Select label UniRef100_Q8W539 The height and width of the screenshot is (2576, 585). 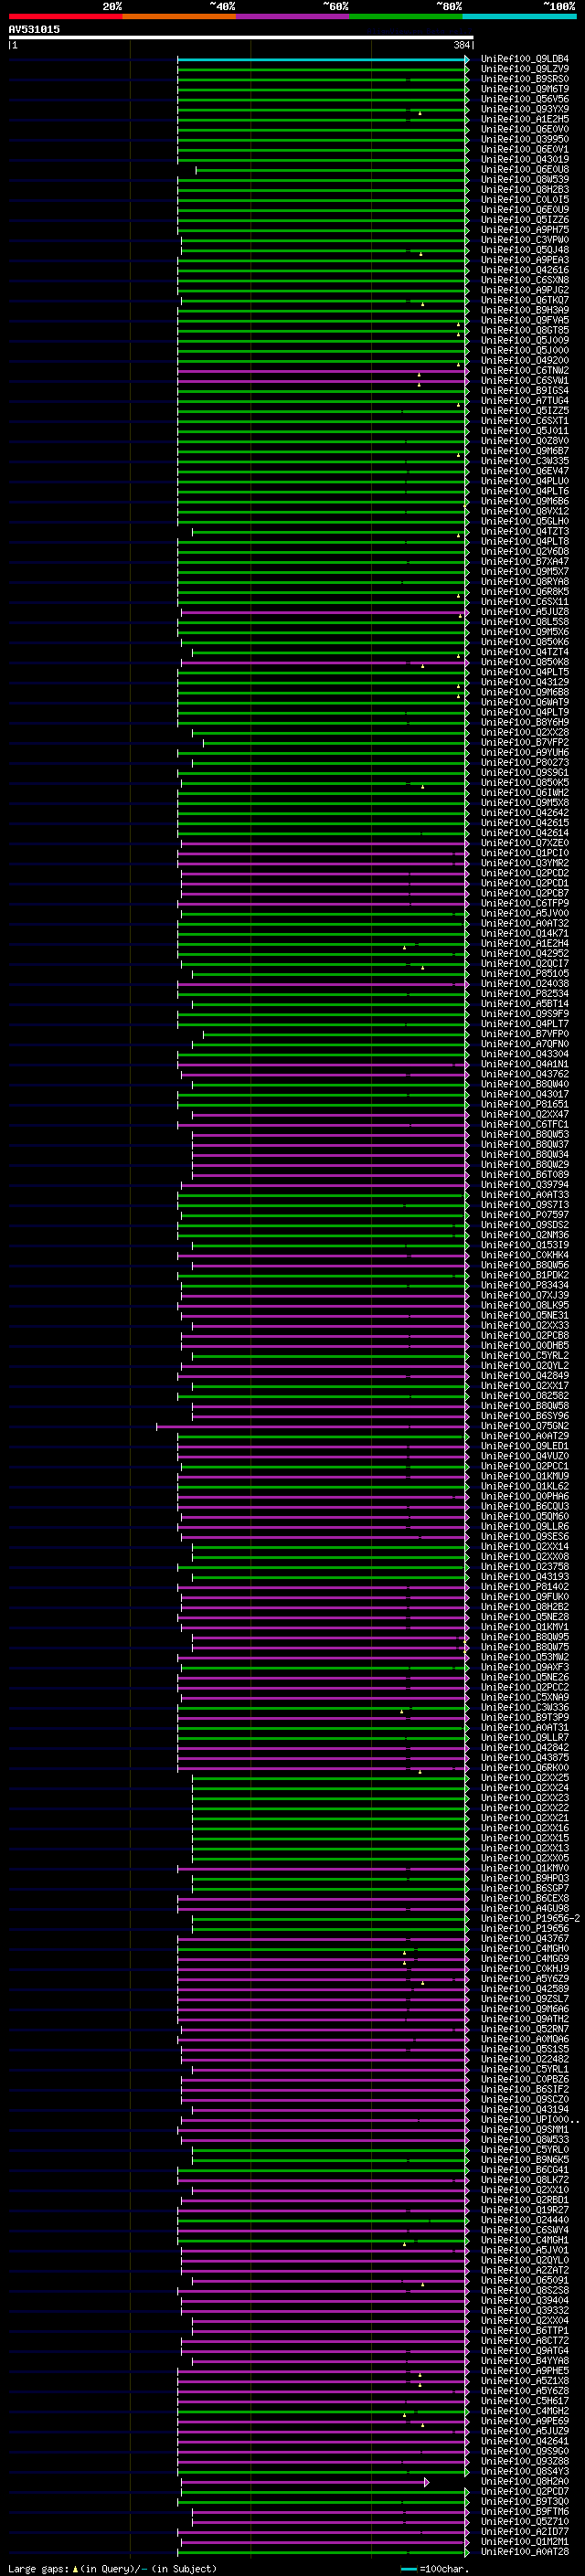pyautogui.click(x=525, y=180)
